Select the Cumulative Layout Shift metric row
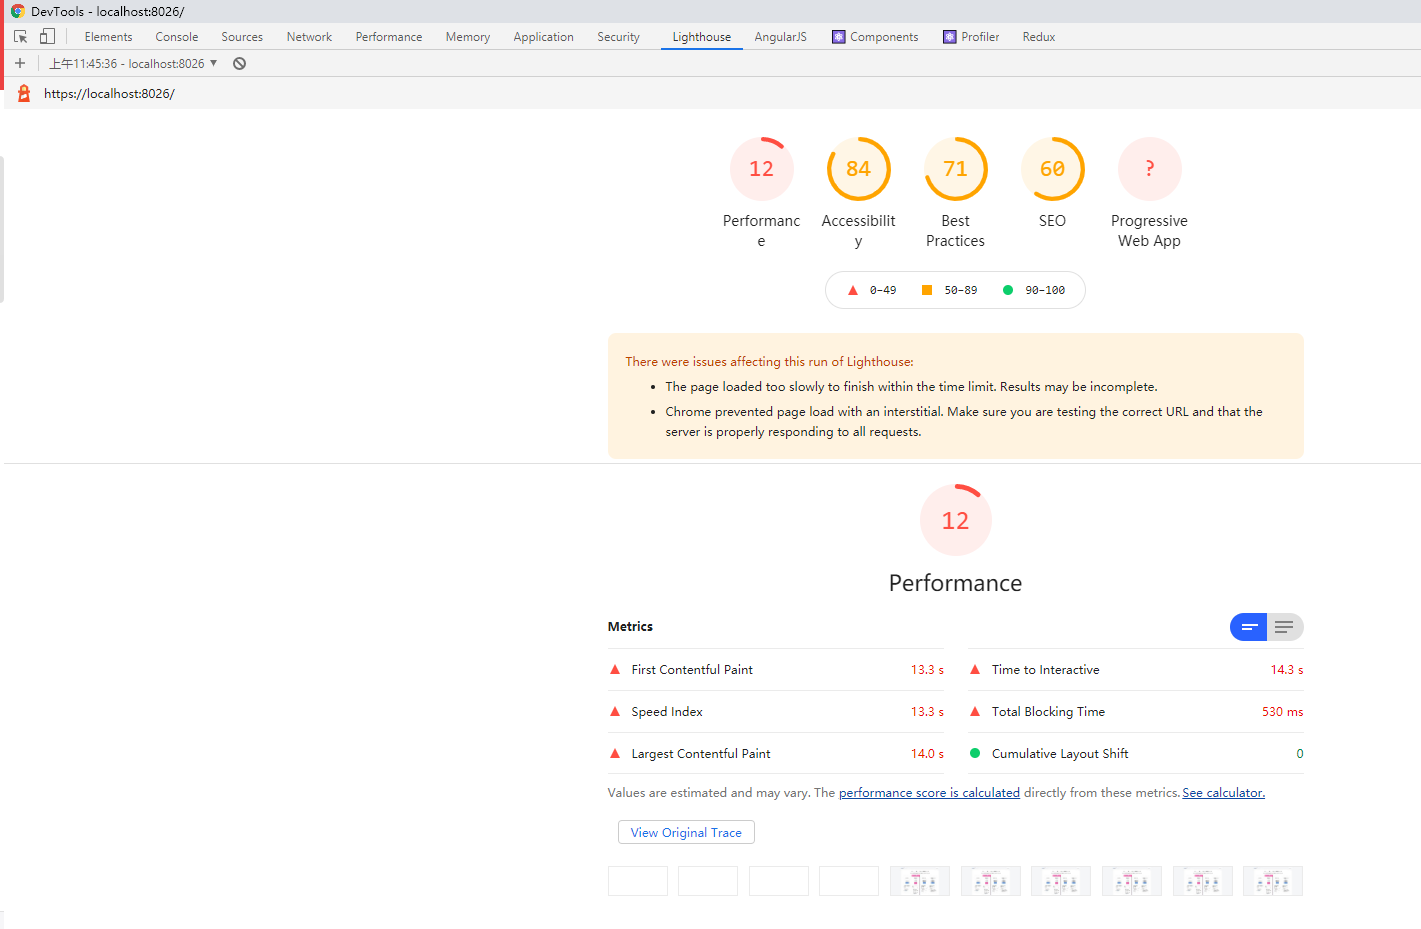1421x929 pixels. [1136, 754]
